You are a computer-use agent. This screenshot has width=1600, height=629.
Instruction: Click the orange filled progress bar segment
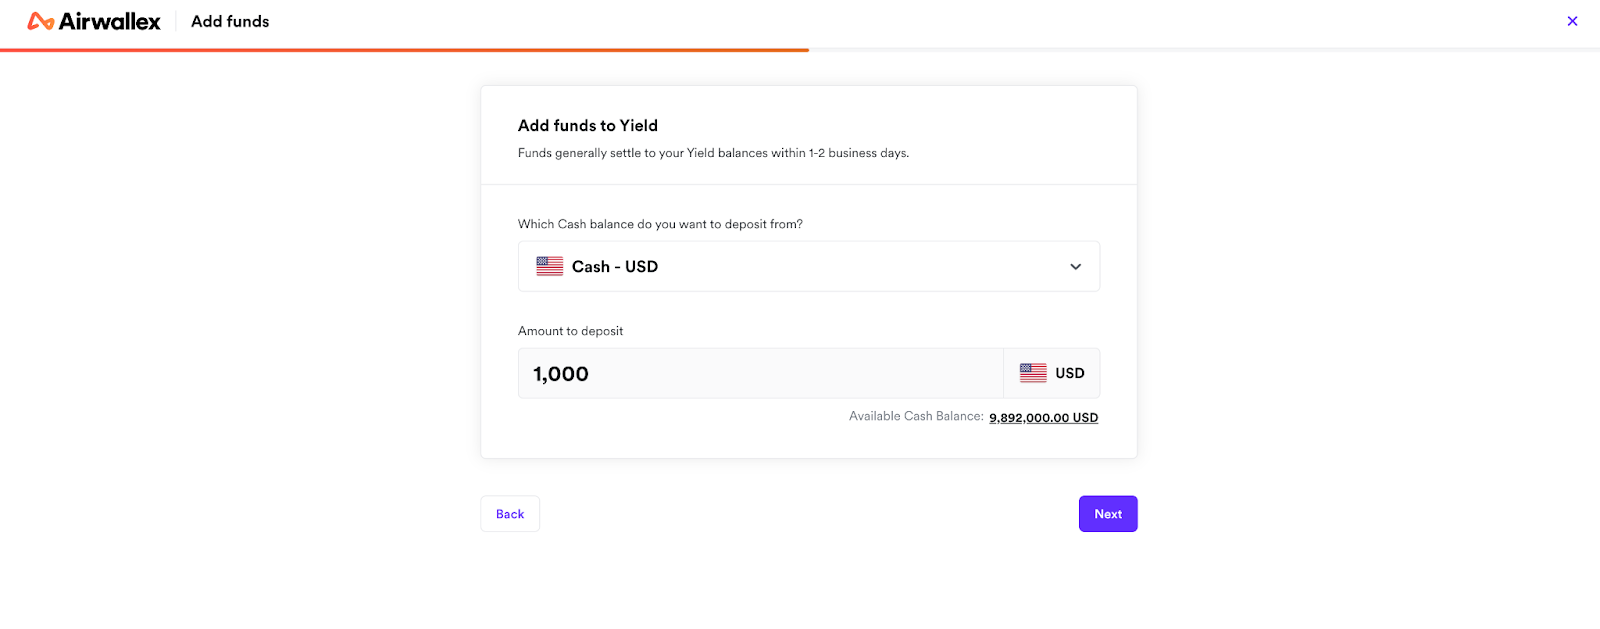(x=404, y=50)
